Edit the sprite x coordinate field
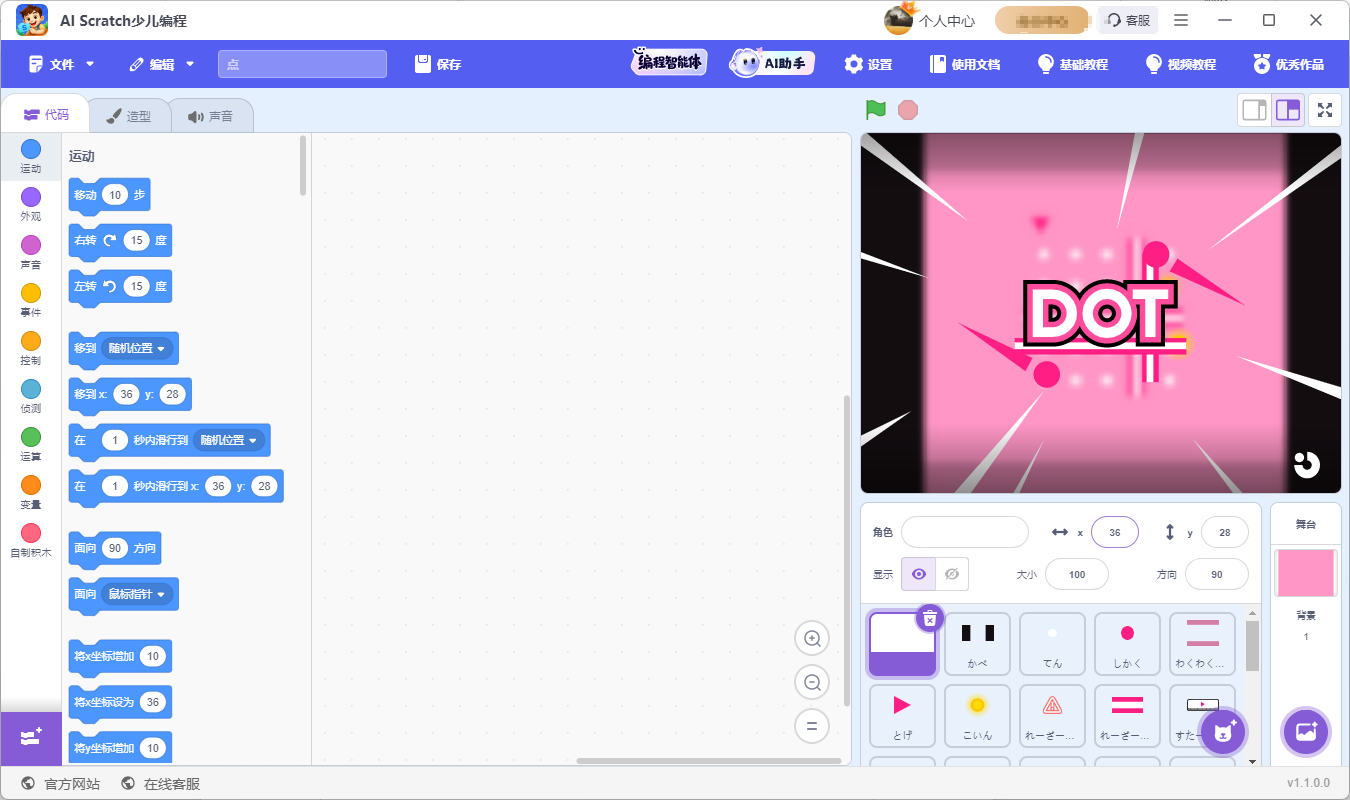Image resolution: width=1350 pixels, height=800 pixels. pyautogui.click(x=1115, y=533)
